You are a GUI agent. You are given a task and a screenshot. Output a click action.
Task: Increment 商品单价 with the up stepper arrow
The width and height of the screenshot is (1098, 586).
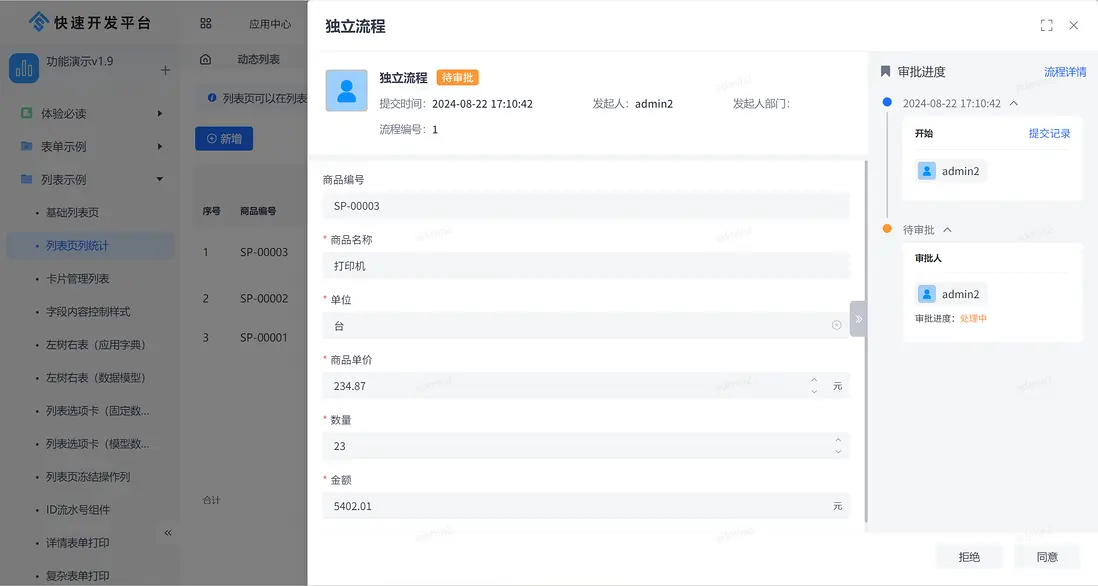813,381
